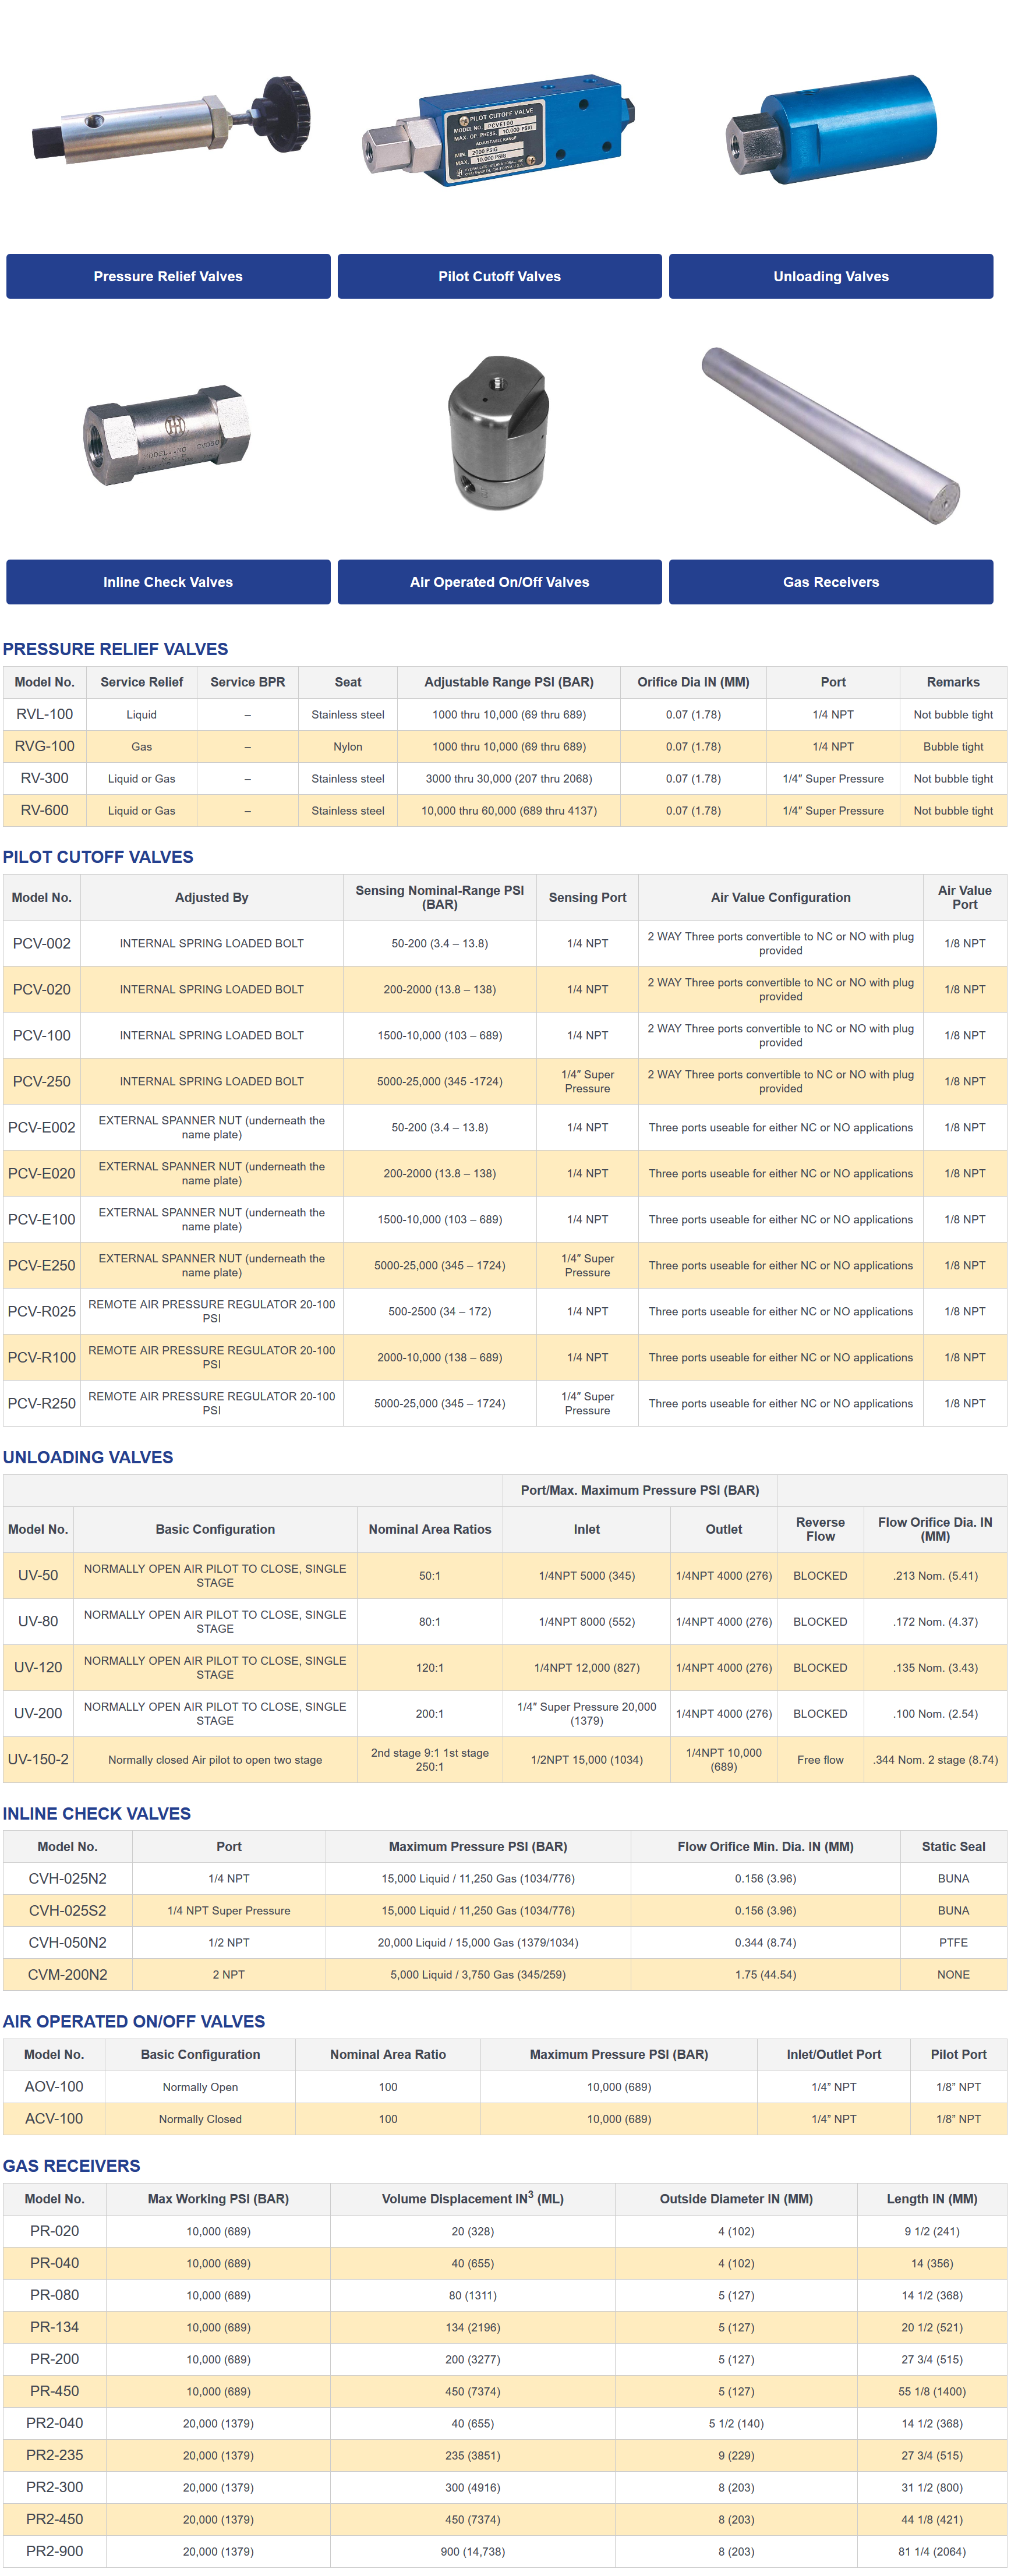
Task: Click the blue Pilot Cutoff Valve photo
Action: tap(499, 130)
